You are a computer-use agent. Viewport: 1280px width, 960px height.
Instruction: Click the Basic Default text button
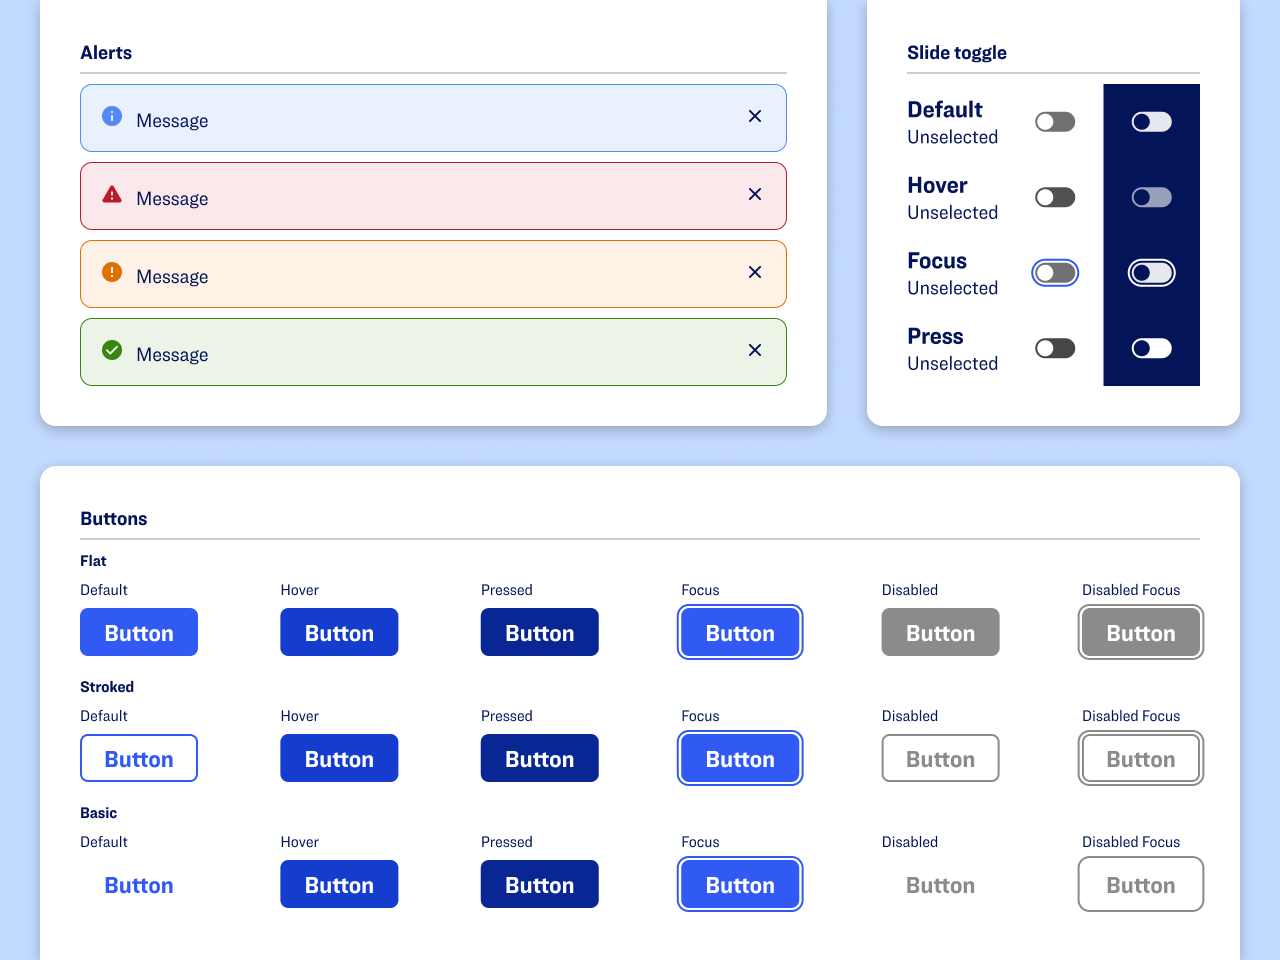(139, 884)
